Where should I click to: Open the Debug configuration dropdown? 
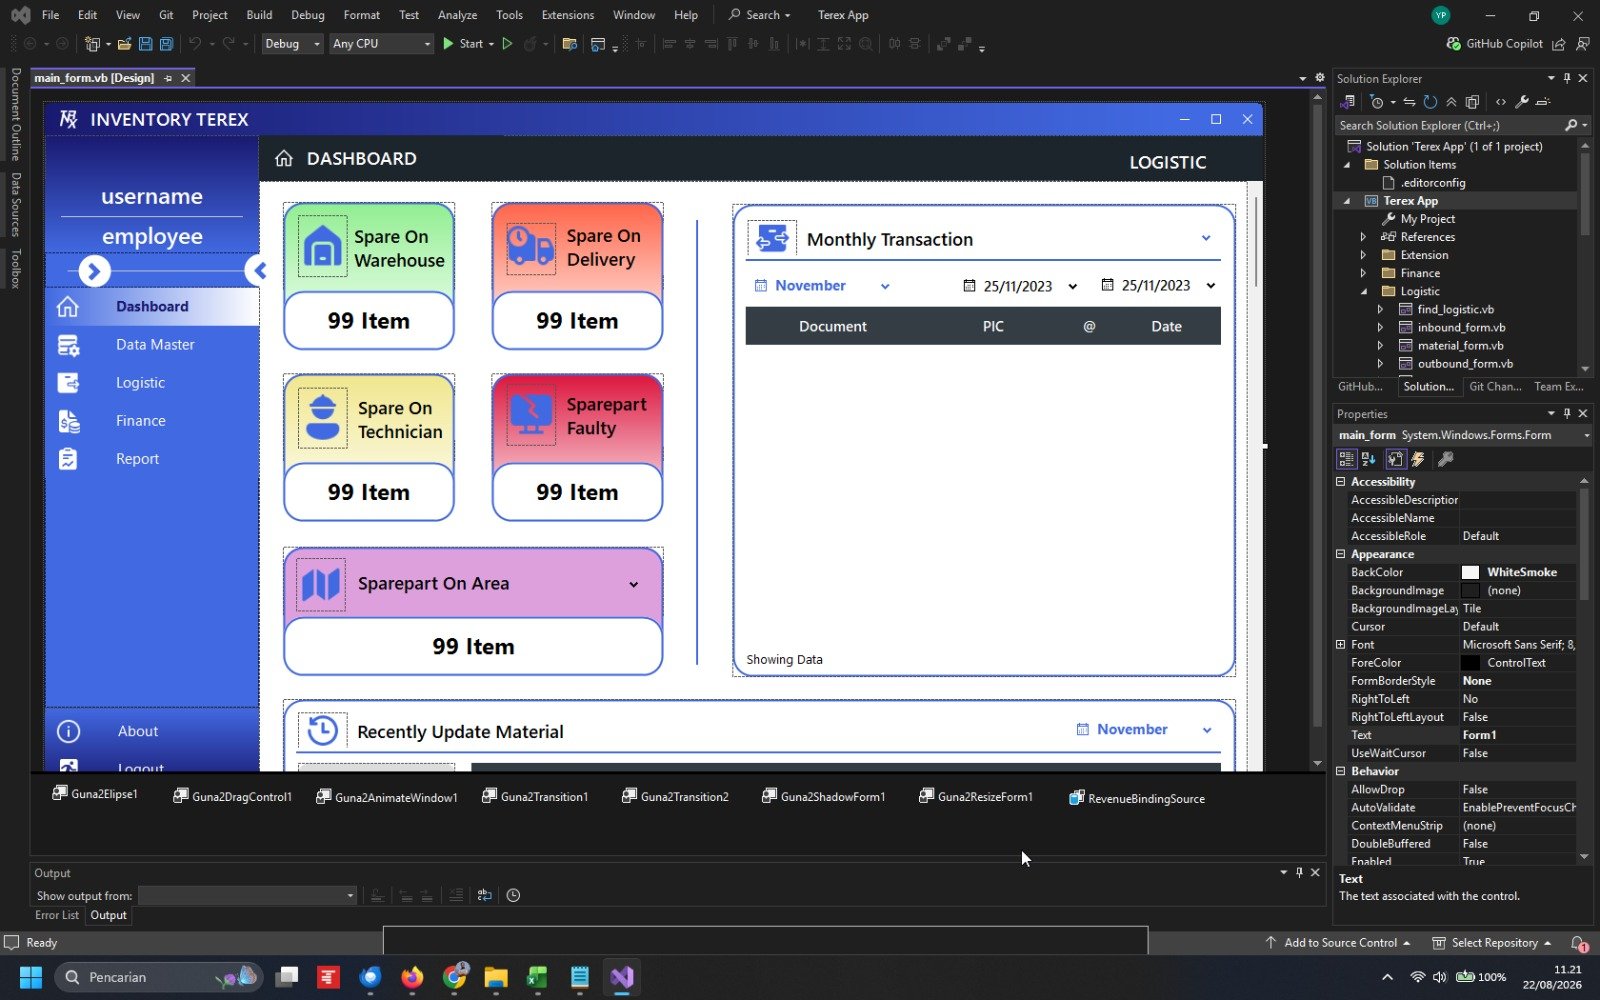click(x=292, y=44)
